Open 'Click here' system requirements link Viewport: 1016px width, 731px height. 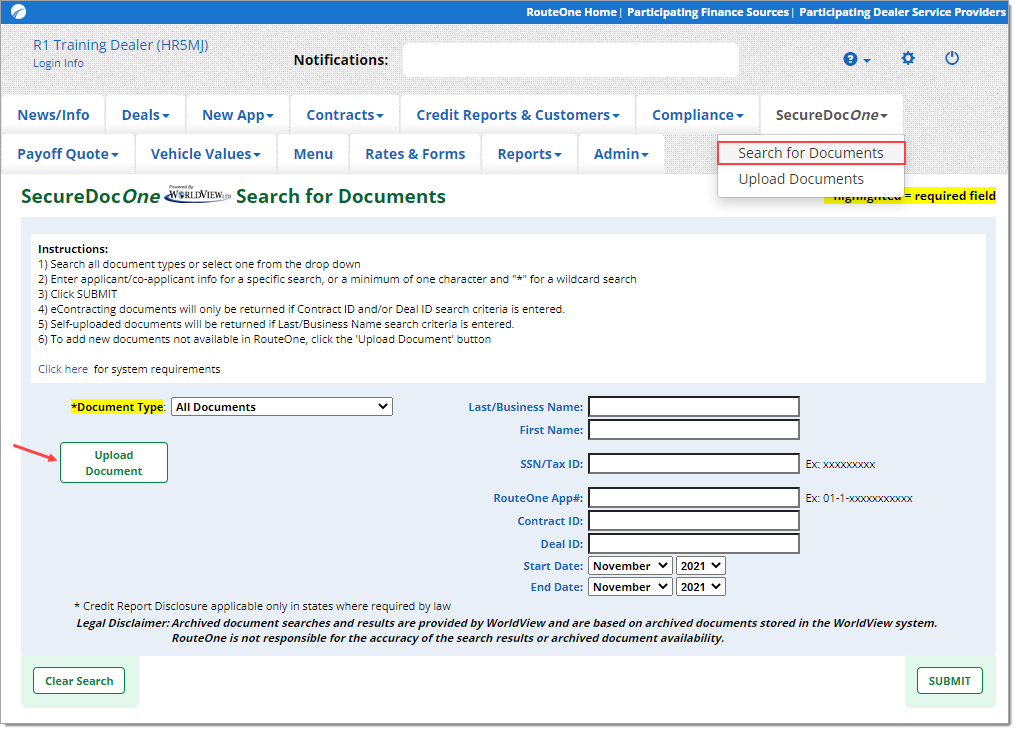63,369
